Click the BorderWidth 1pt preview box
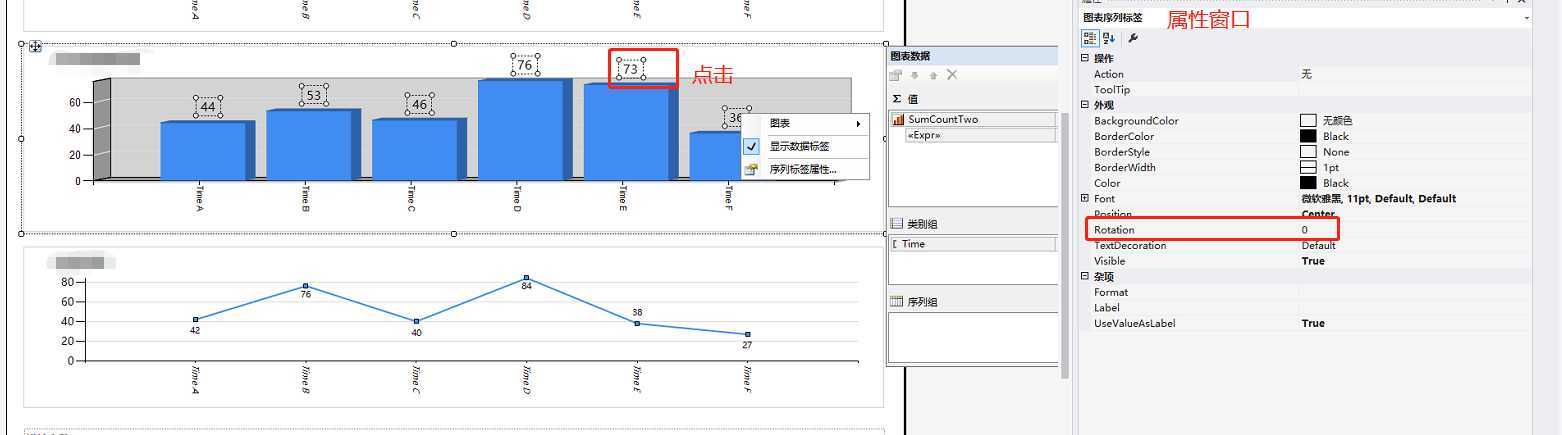1562x435 pixels. coord(1308,167)
